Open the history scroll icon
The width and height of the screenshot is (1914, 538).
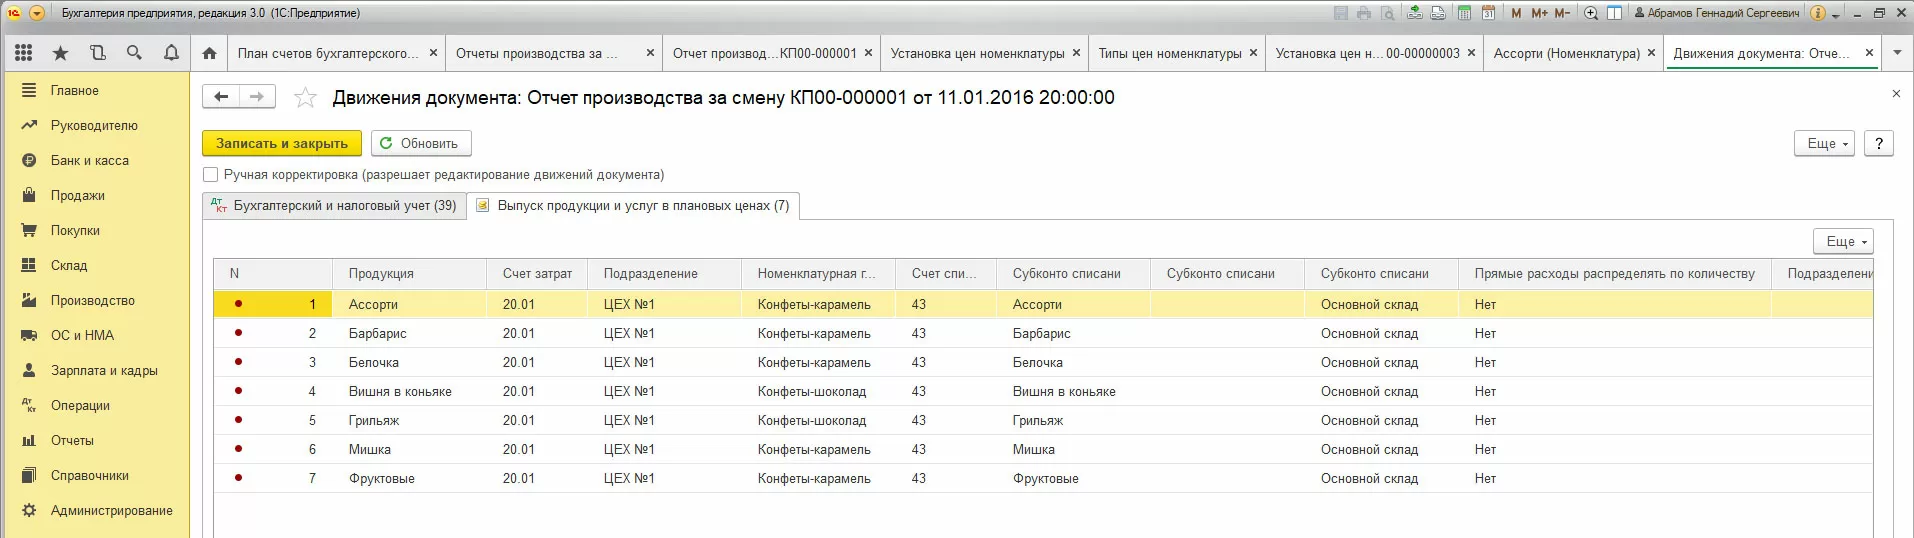coord(98,53)
